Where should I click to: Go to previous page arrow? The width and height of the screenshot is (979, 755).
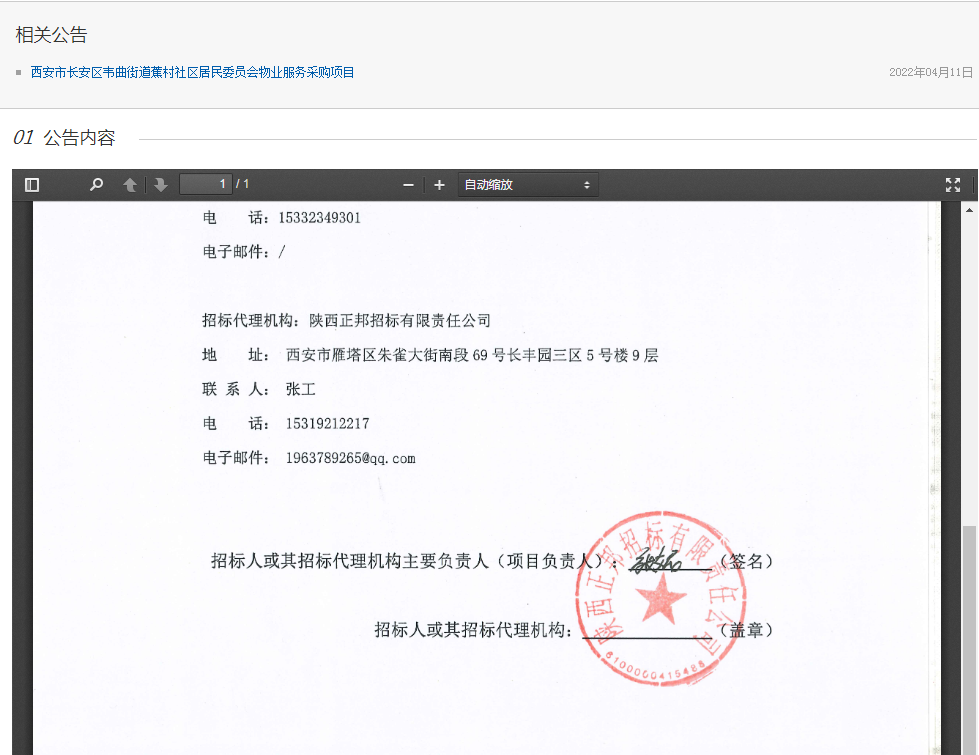coord(130,185)
